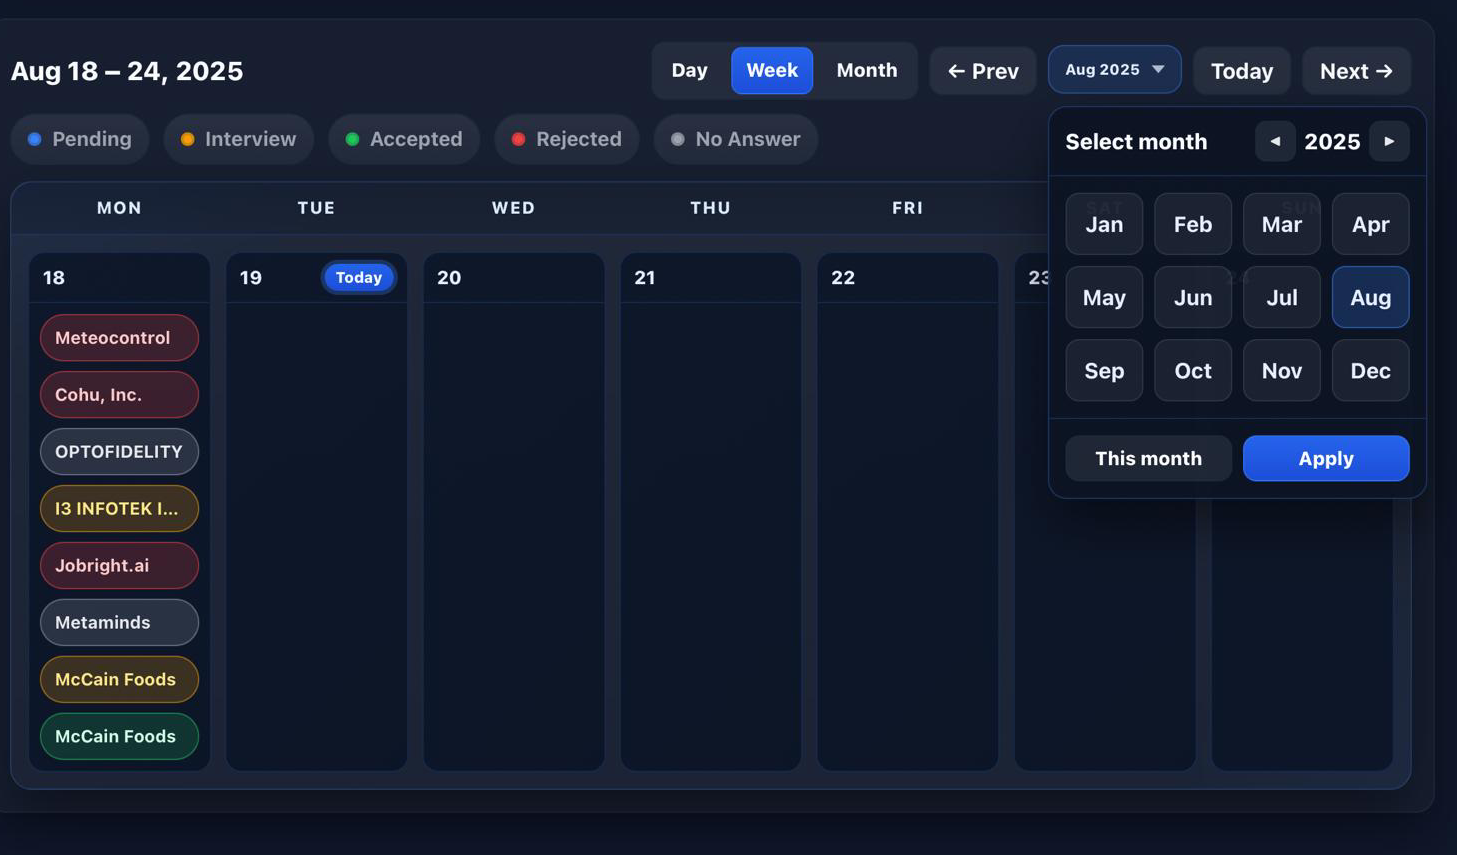Apply the selected month
The image size is (1457, 855).
click(x=1326, y=458)
